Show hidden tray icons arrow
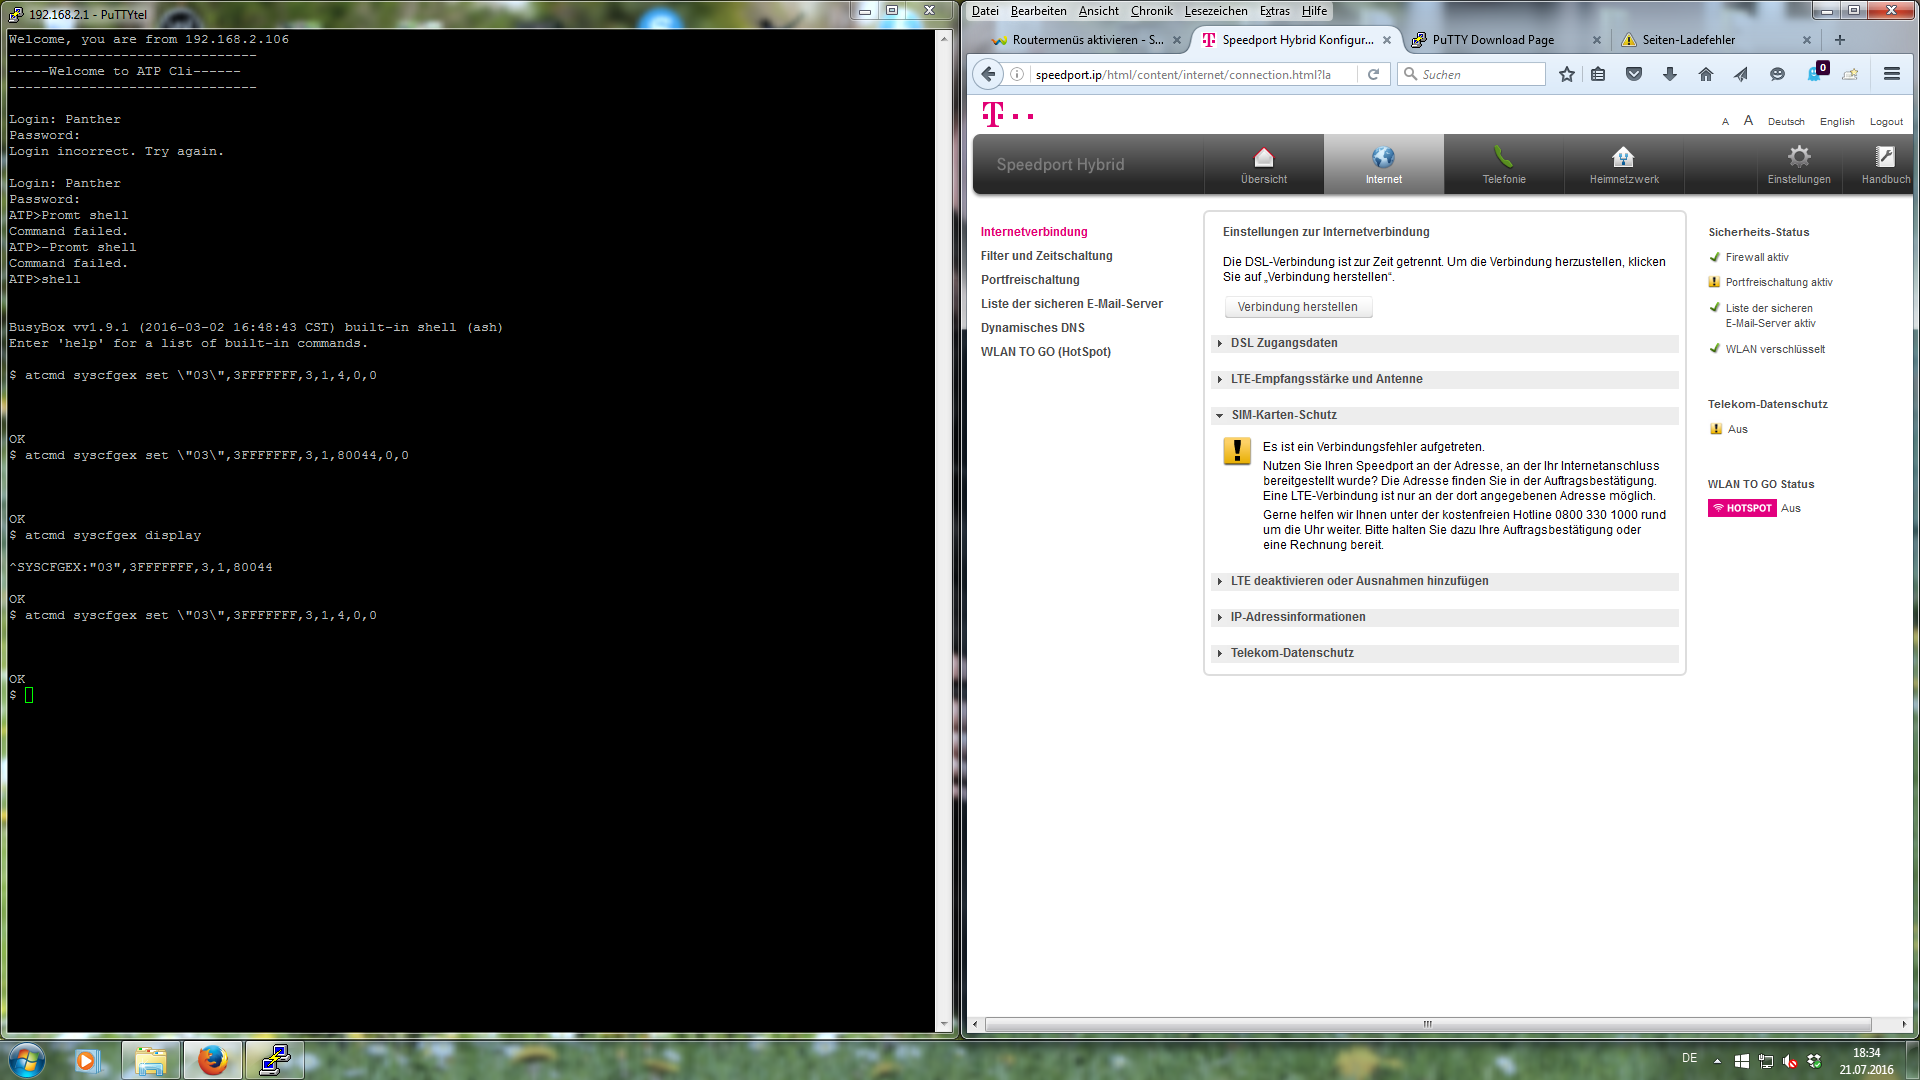1920x1080 pixels. click(x=1717, y=1061)
